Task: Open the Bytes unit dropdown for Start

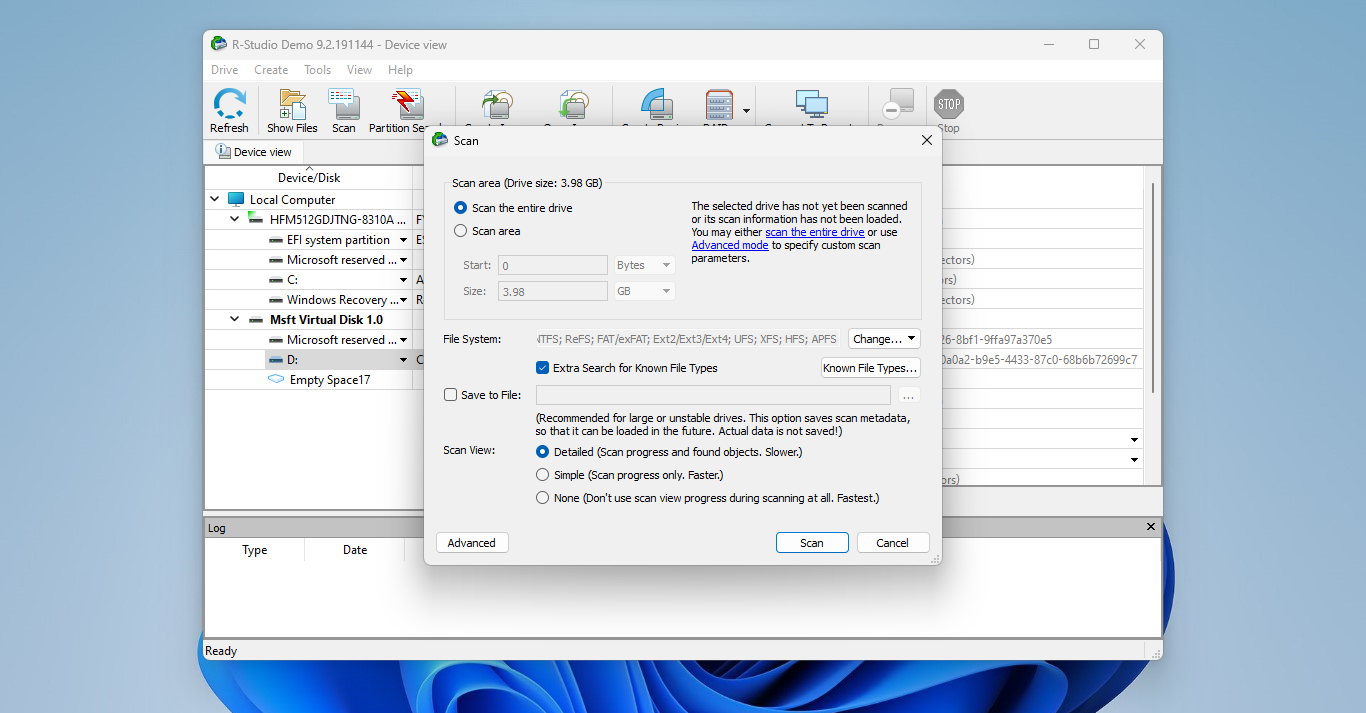Action: (645, 265)
